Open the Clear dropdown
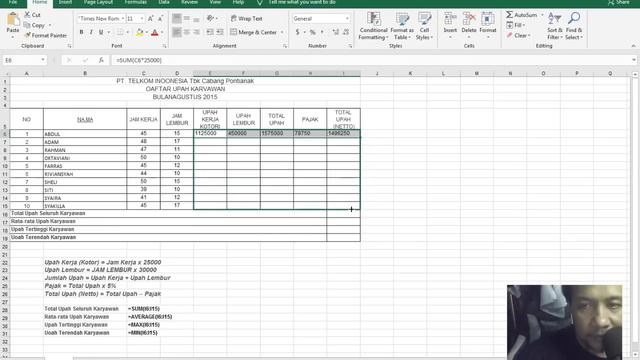 (518, 36)
